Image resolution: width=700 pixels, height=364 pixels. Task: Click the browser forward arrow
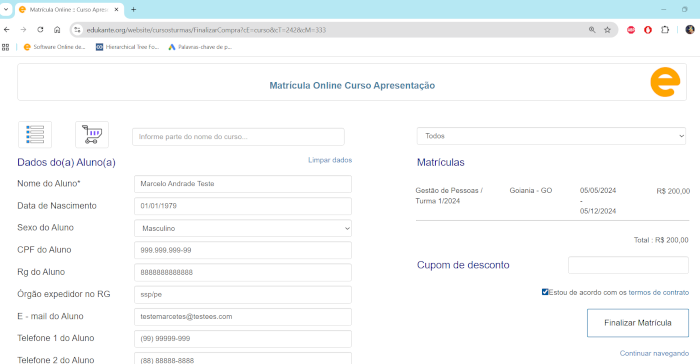point(23,30)
